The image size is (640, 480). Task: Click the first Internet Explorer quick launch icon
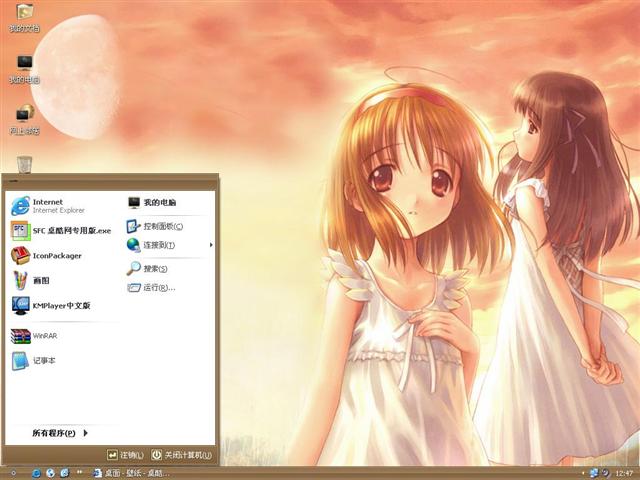point(36,473)
